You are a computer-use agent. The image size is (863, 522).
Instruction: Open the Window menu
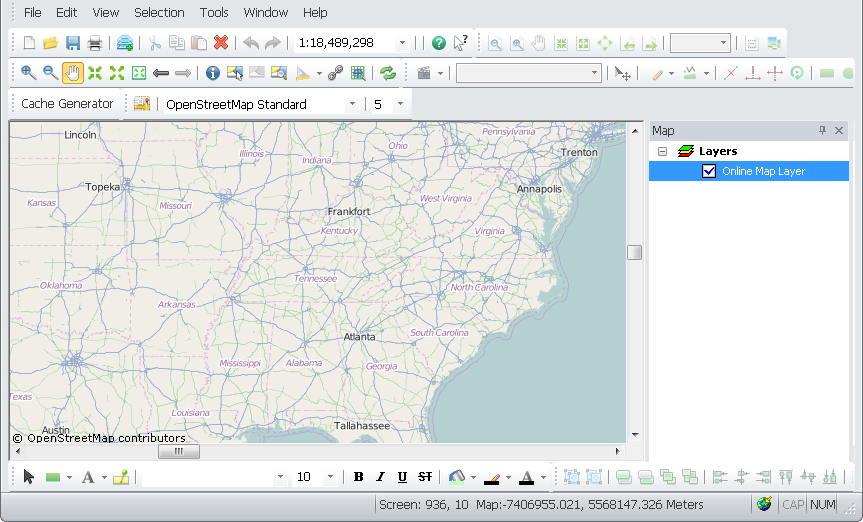point(265,12)
